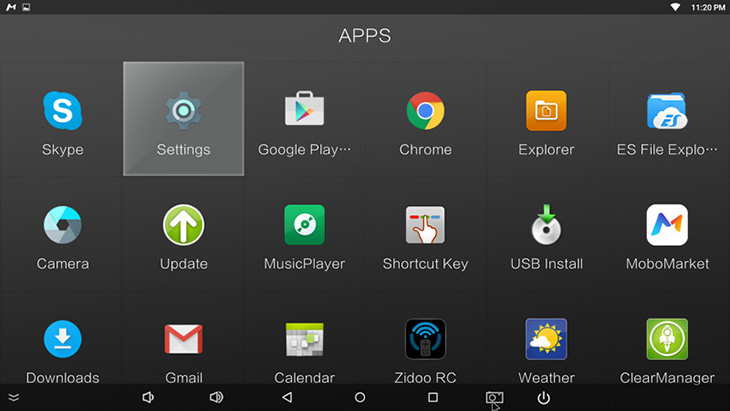
Task: Open the Explorer app
Action: 546,119
